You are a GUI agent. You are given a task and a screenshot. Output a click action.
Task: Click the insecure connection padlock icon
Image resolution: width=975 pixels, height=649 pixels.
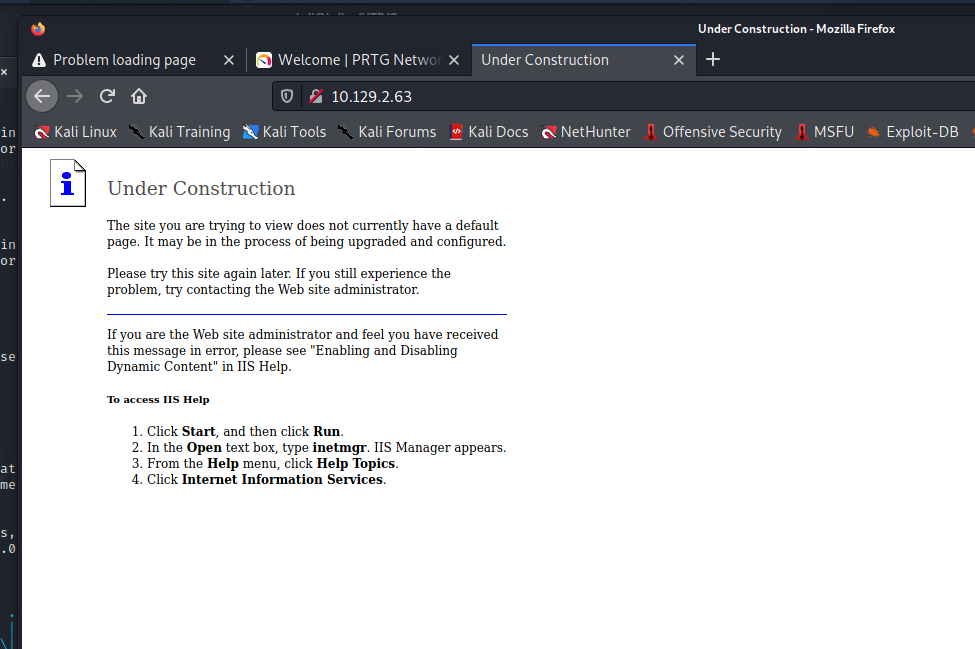point(316,96)
